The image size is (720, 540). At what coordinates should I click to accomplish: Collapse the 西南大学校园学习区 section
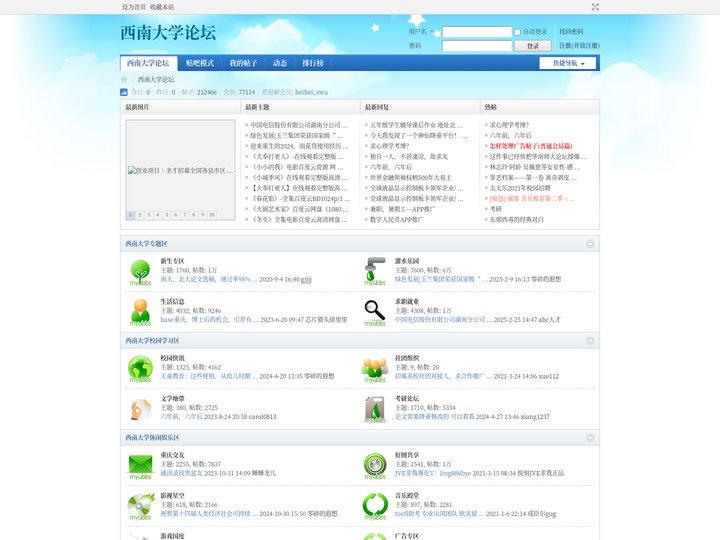pos(590,341)
